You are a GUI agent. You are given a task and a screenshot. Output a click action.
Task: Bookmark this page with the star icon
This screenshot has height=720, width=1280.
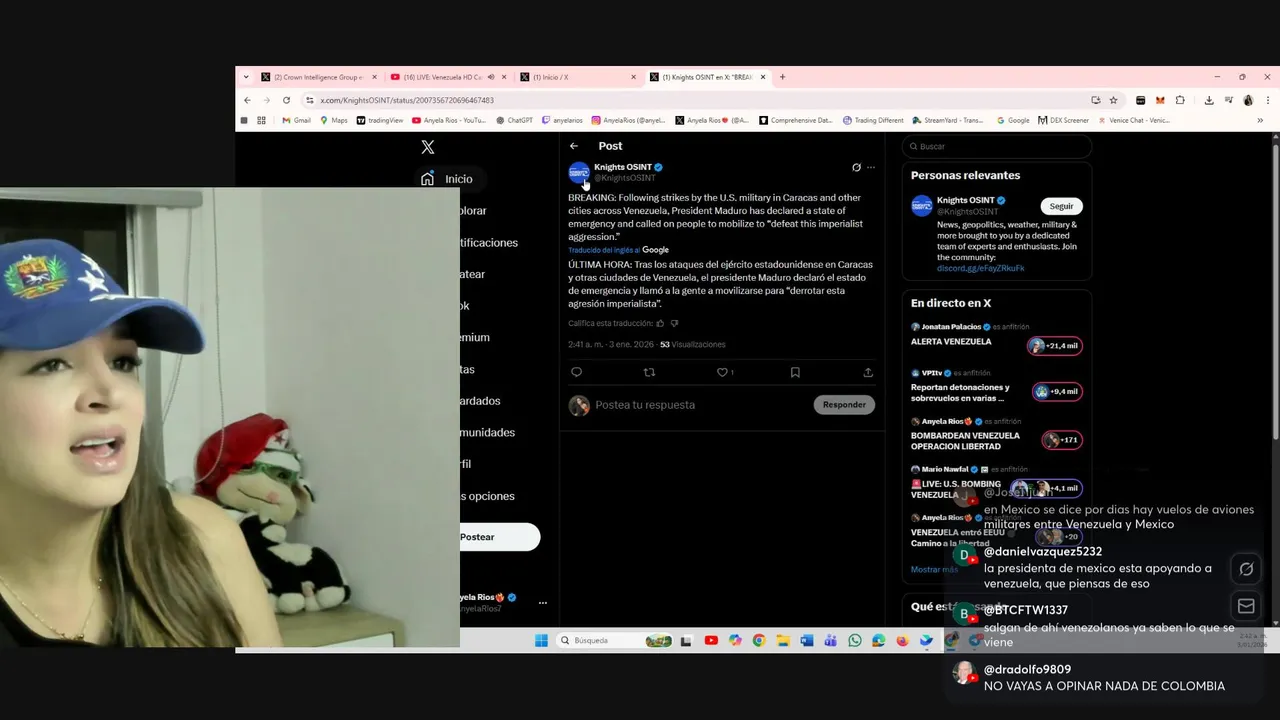pos(1113,100)
